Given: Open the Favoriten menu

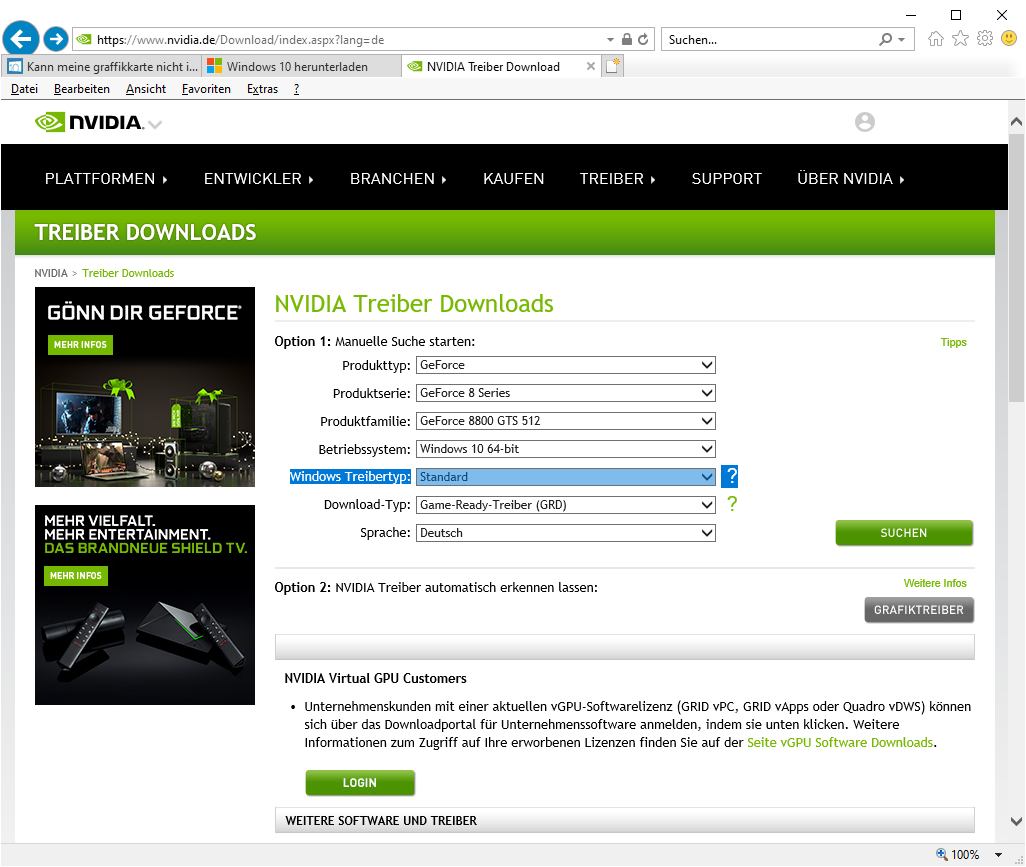Looking at the screenshot, I should (206, 89).
